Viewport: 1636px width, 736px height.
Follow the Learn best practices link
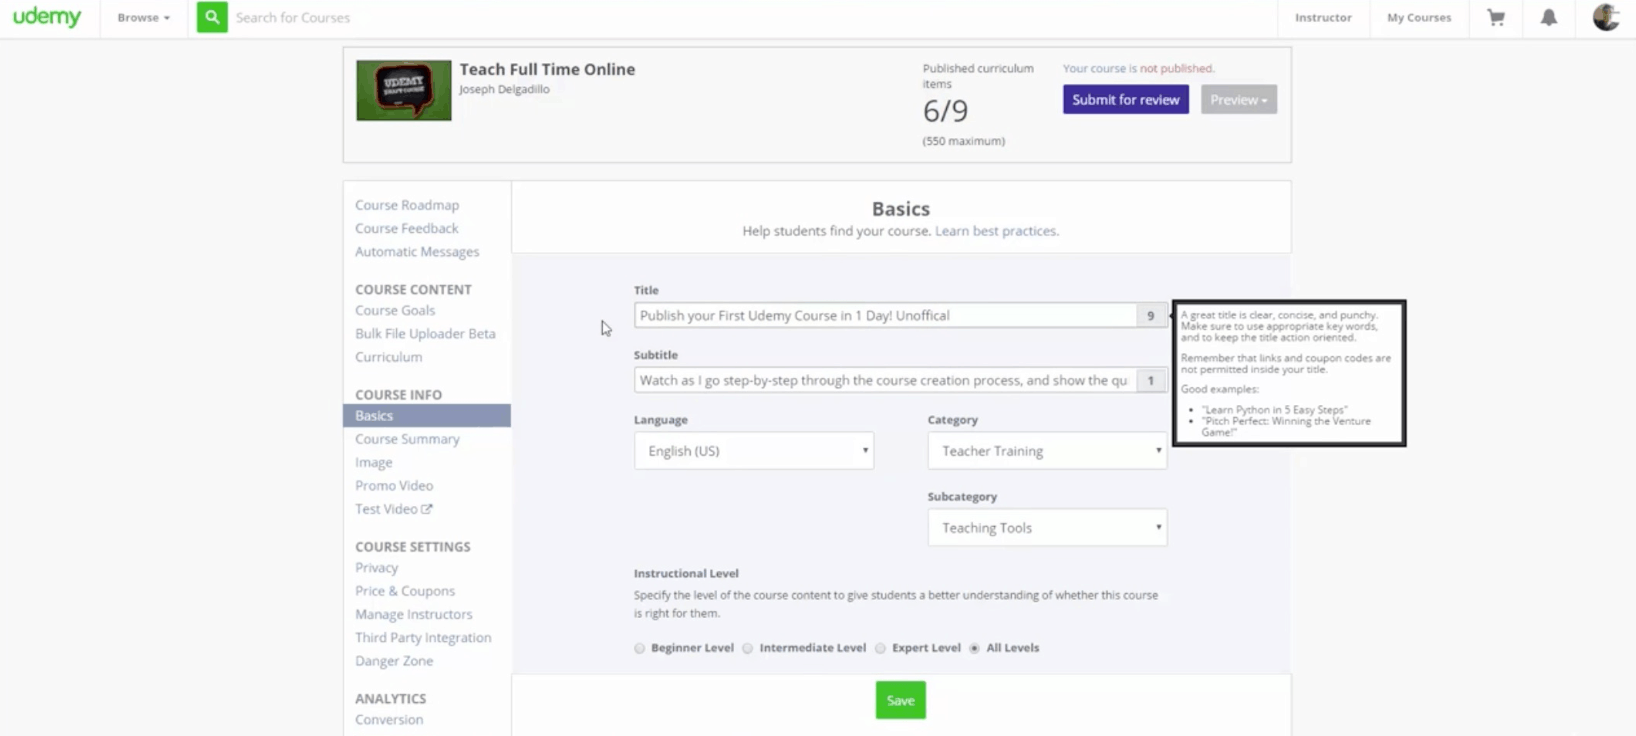996,231
